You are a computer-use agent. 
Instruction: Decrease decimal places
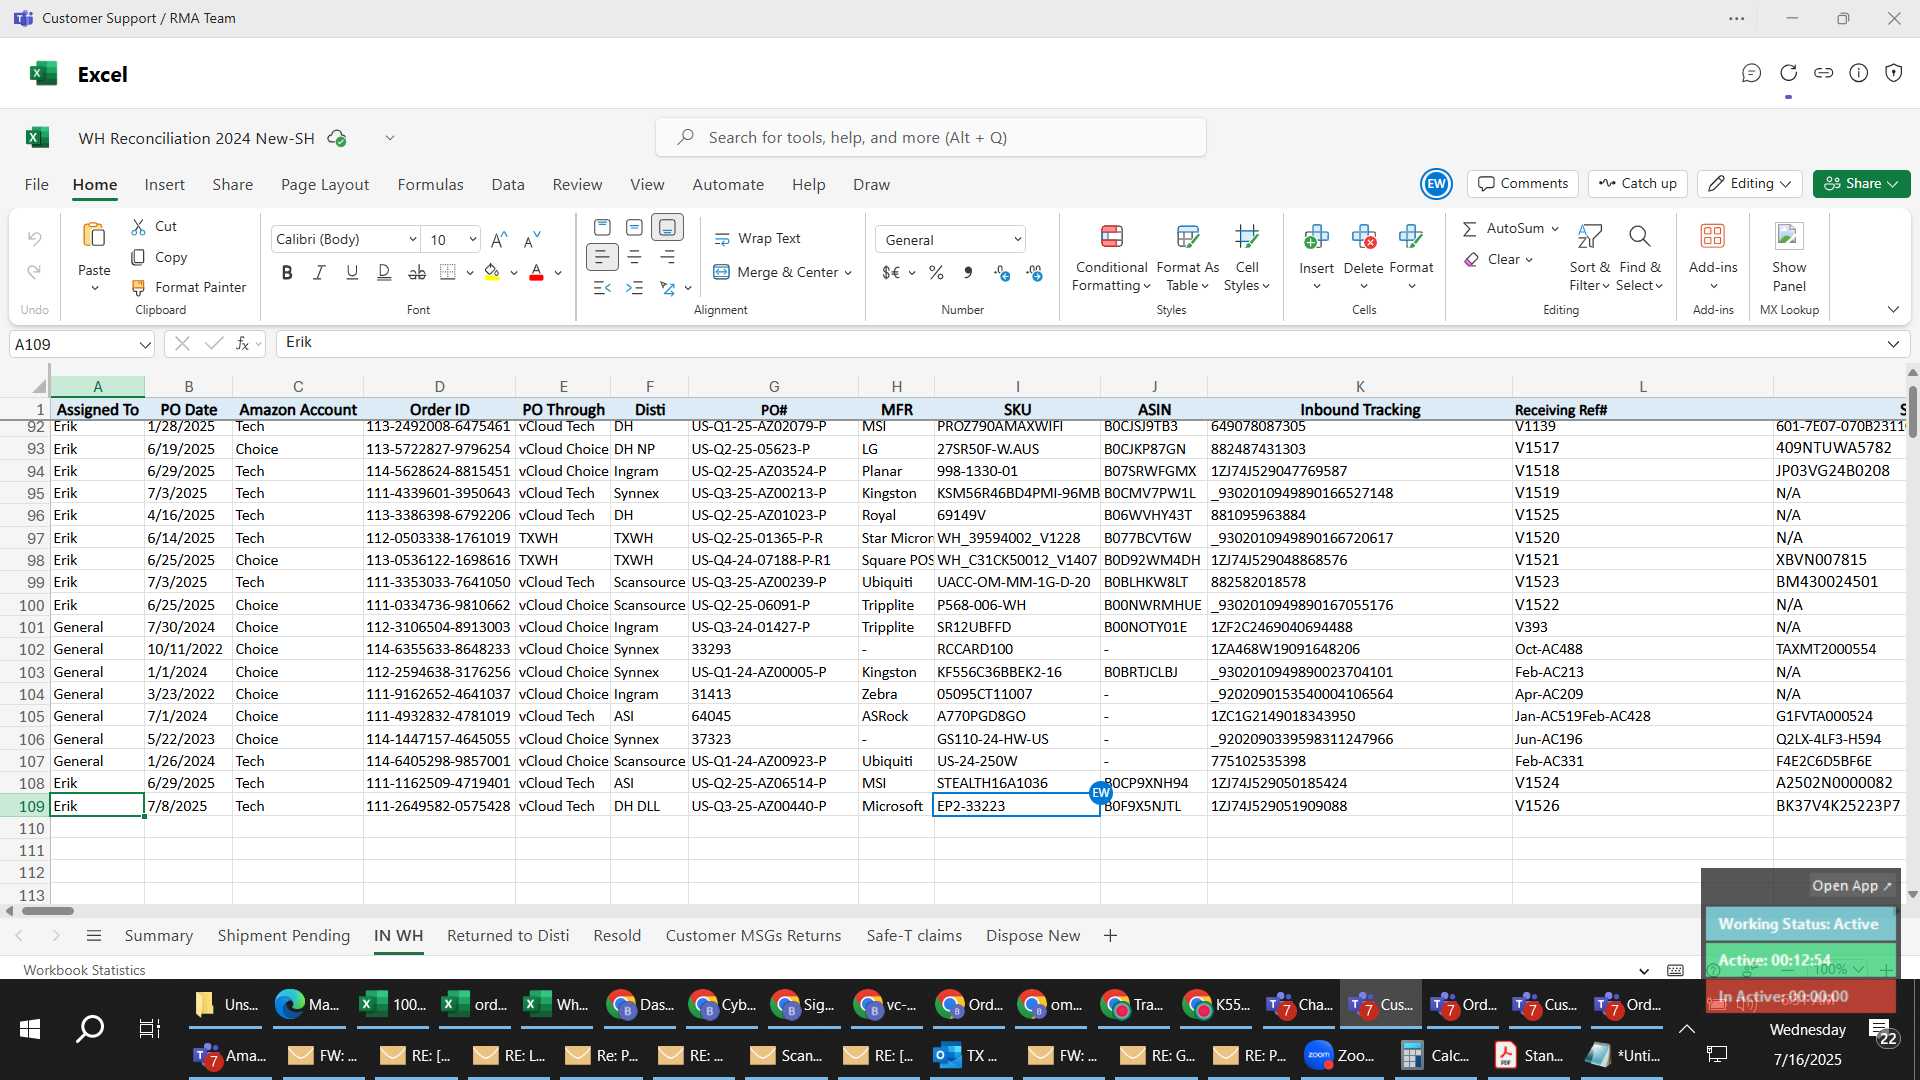click(x=1035, y=272)
